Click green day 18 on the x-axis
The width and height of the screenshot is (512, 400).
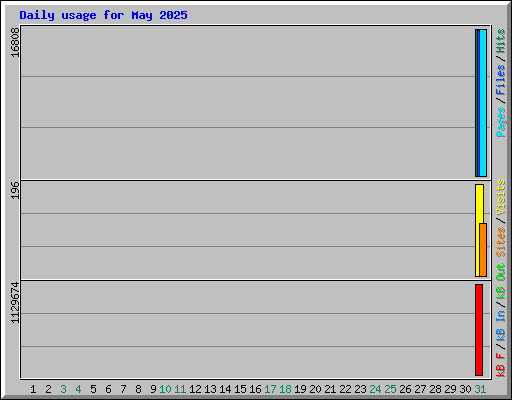pos(285,389)
